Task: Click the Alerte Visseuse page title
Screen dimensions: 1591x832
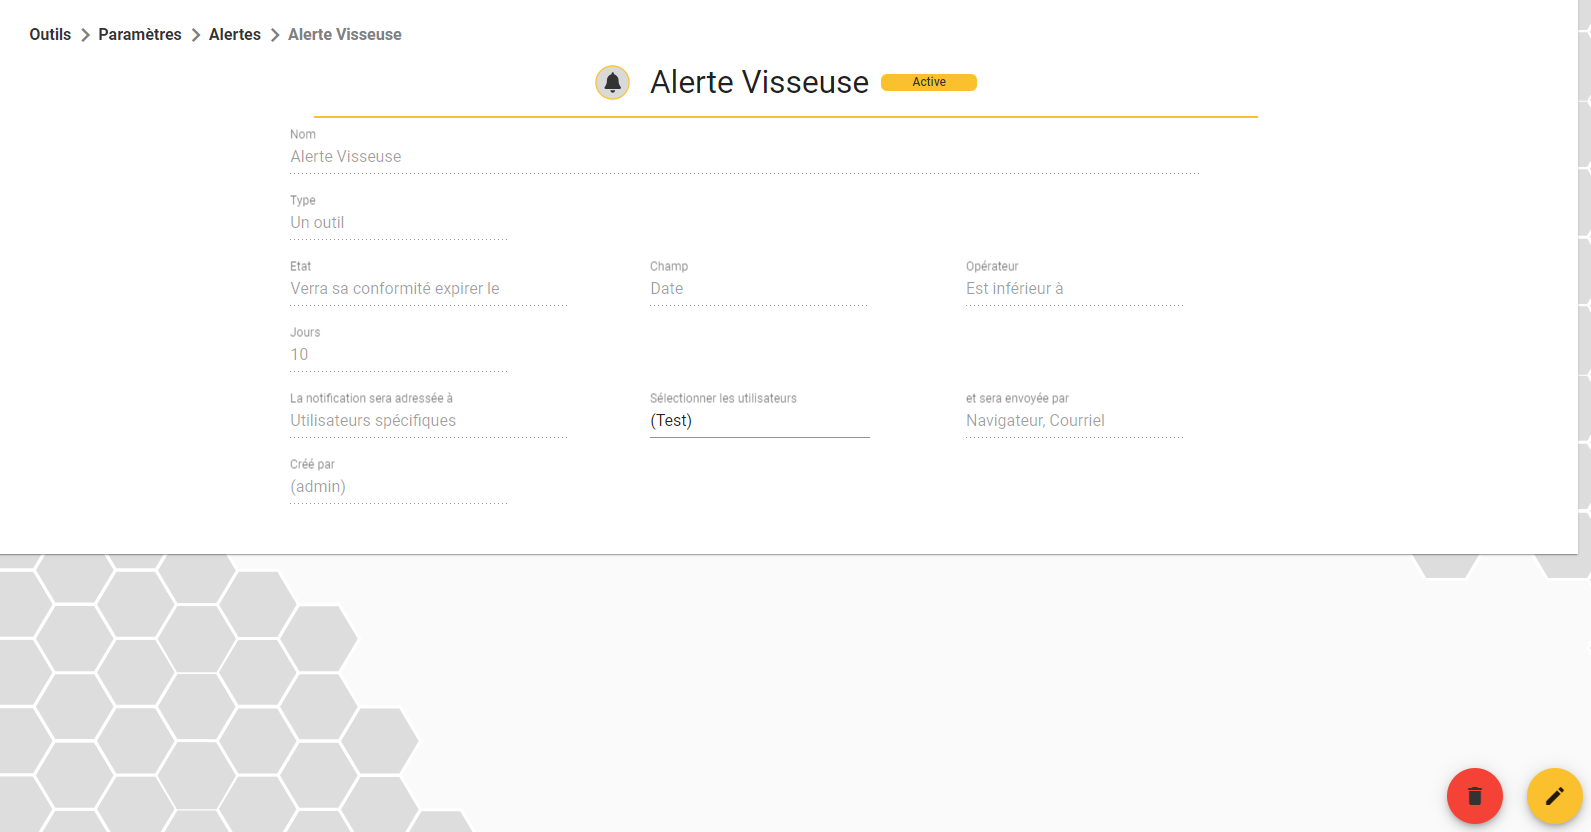Action: (759, 82)
